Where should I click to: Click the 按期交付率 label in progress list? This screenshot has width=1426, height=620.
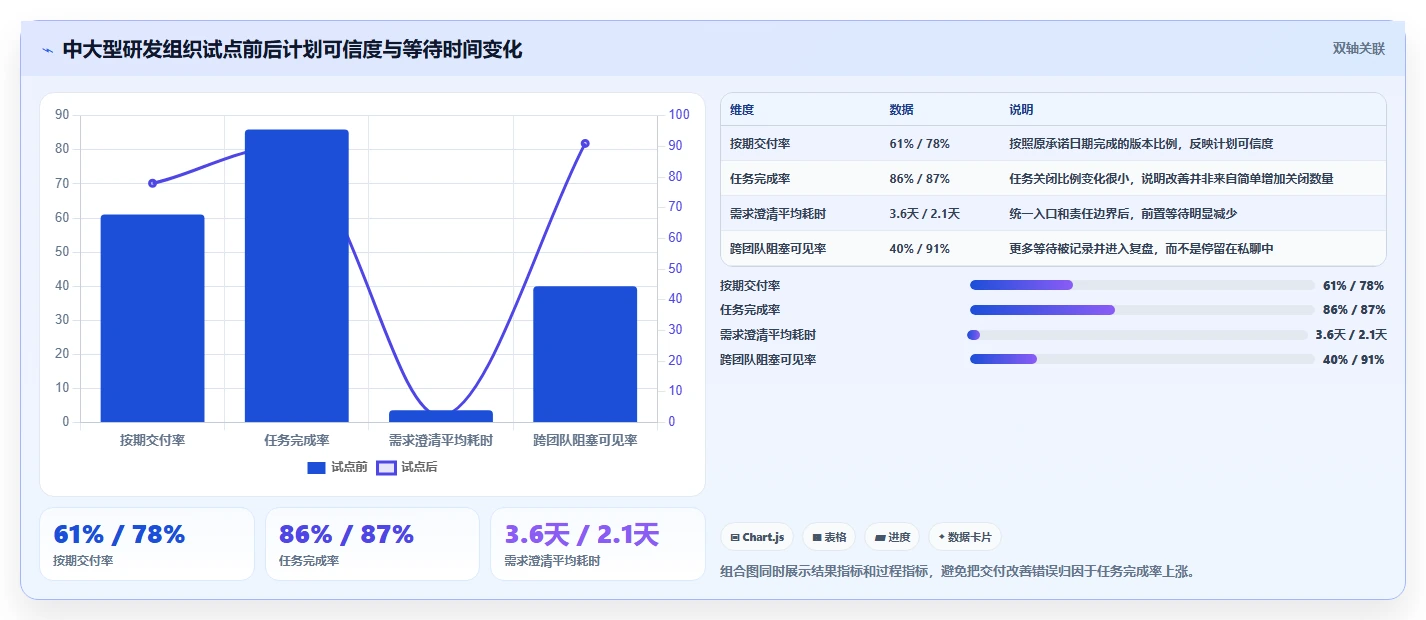click(x=750, y=285)
